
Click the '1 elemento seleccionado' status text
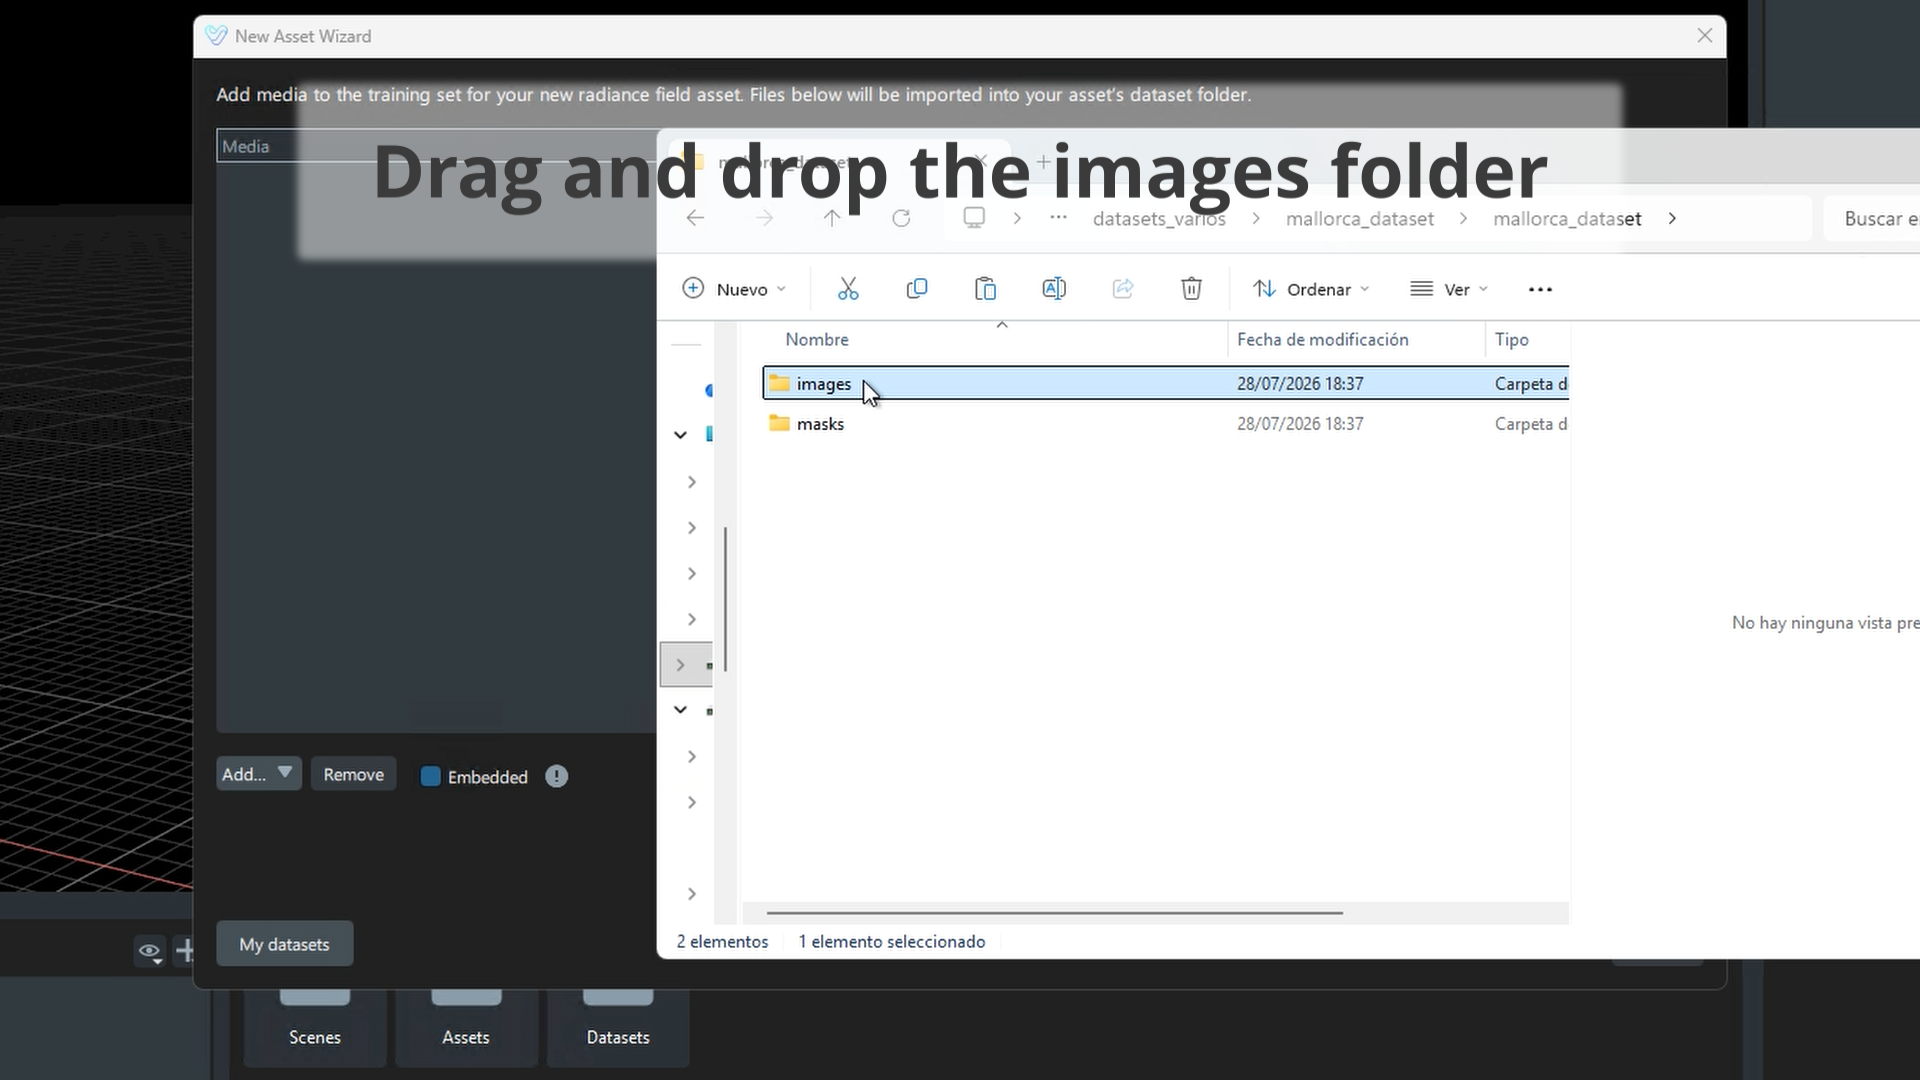coord(892,942)
